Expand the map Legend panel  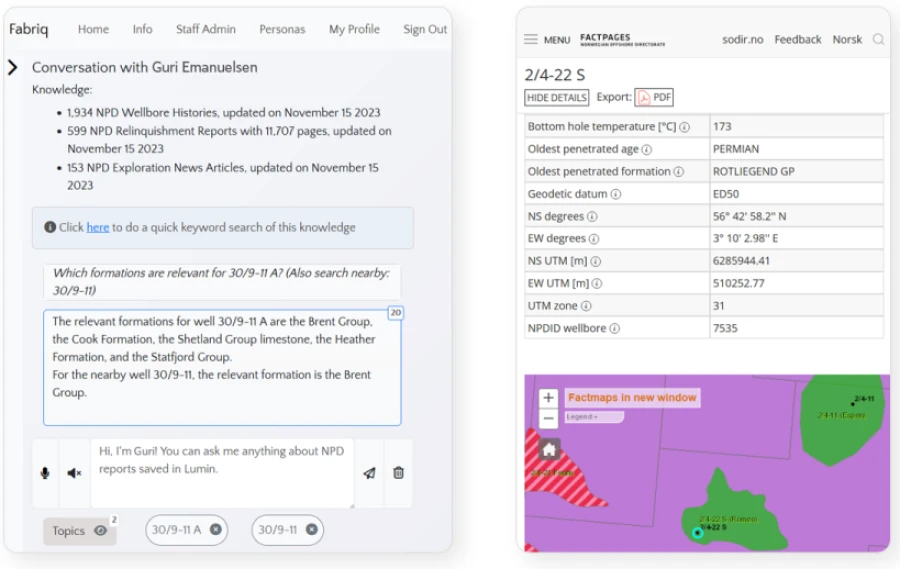click(593, 417)
